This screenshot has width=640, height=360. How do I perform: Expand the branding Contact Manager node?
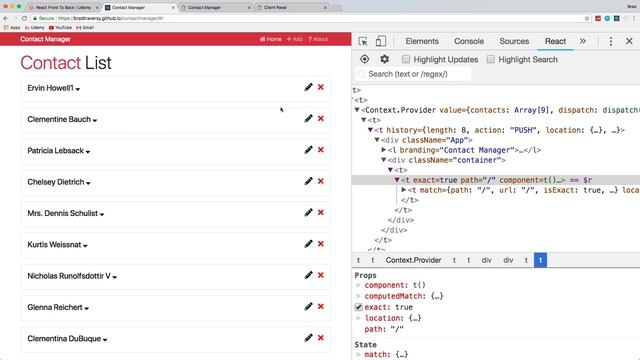tap(384, 150)
